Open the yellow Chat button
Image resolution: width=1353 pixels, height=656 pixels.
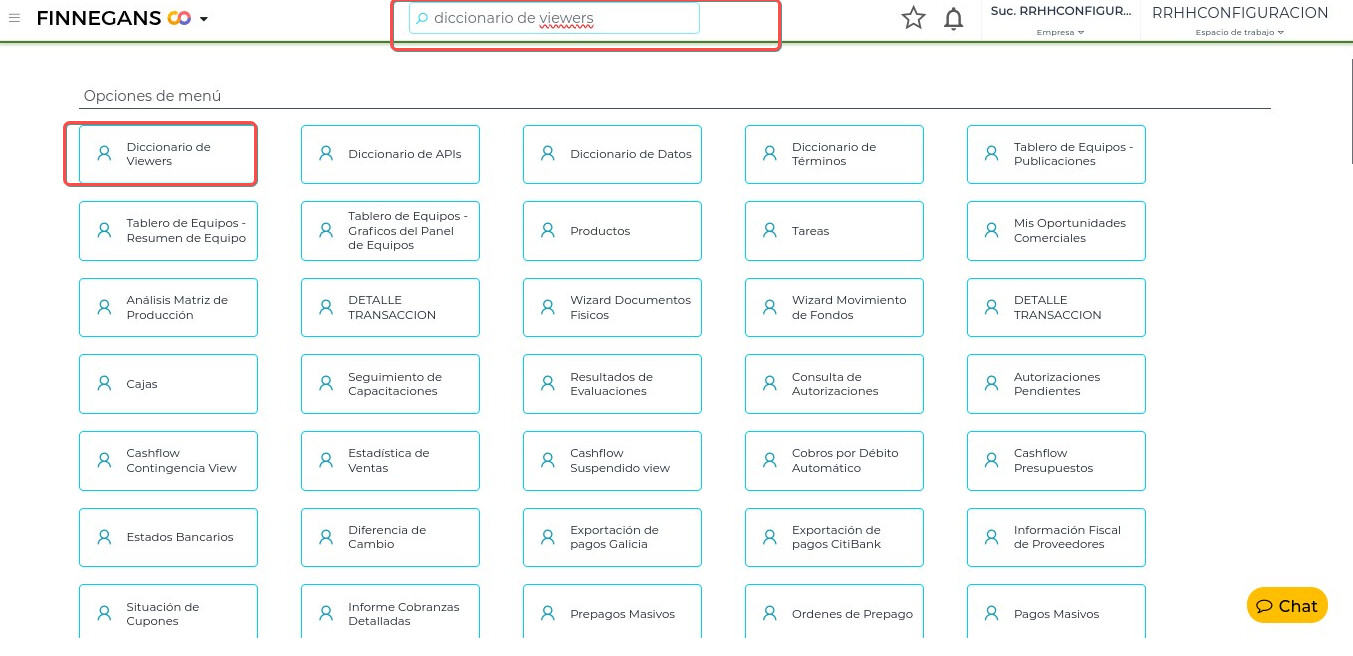coord(1287,605)
